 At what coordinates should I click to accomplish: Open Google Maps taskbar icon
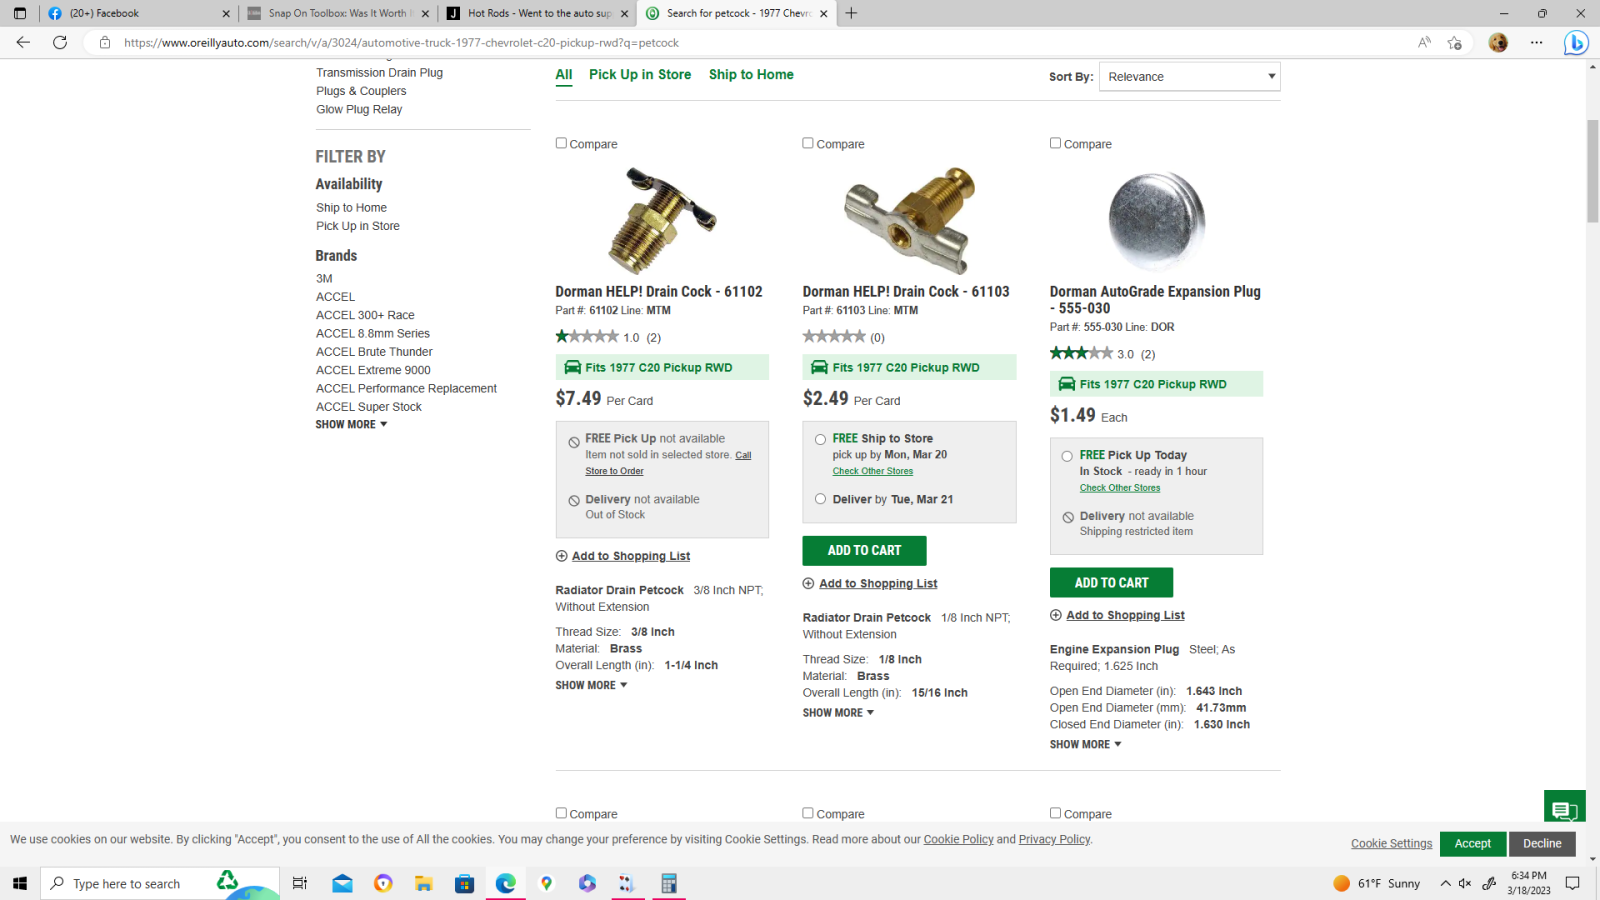tap(546, 883)
